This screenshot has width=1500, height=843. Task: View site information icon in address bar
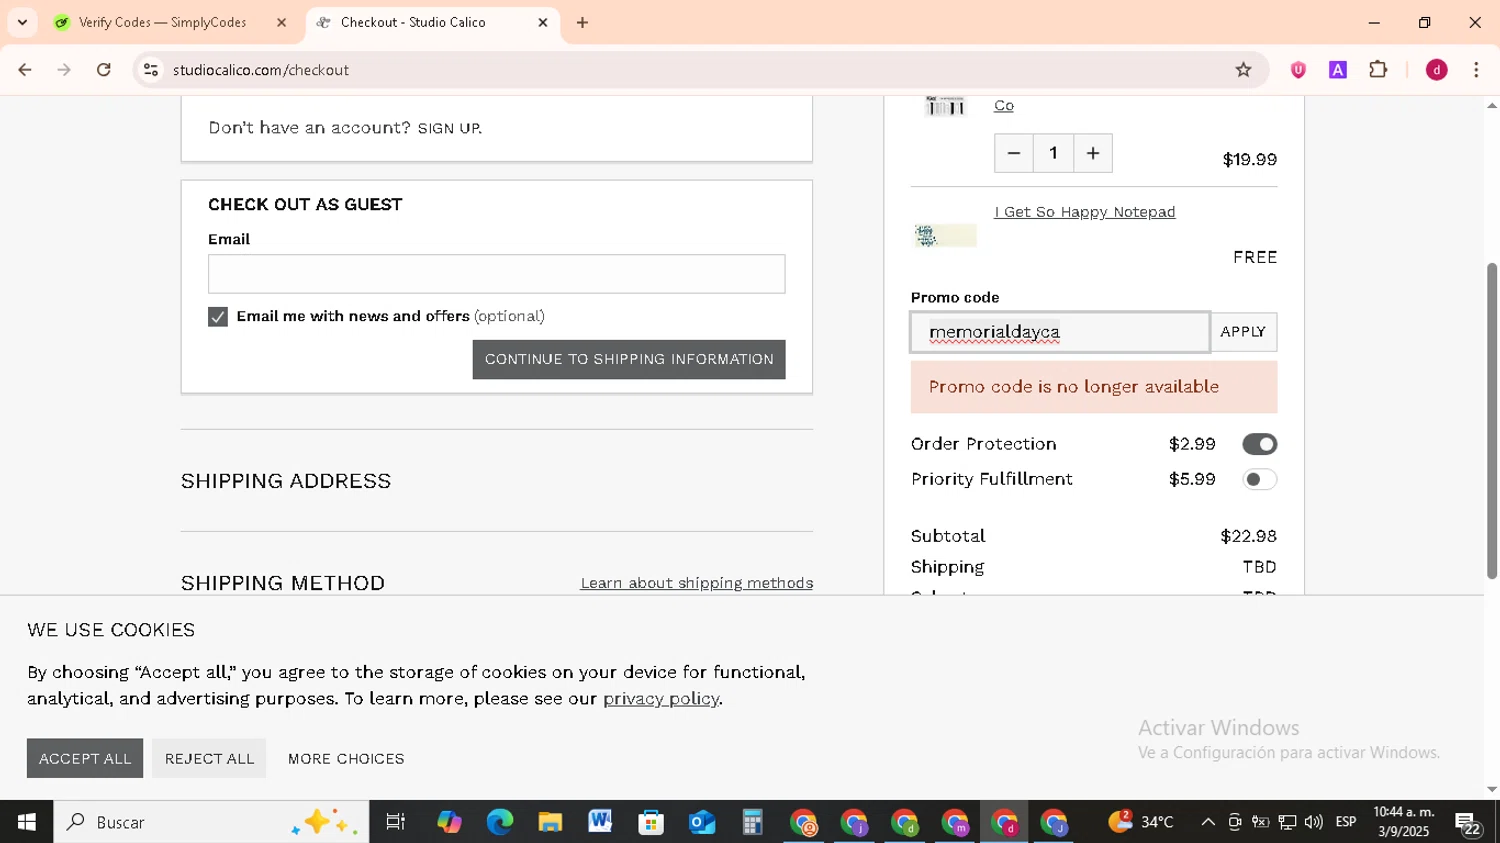pyautogui.click(x=151, y=70)
